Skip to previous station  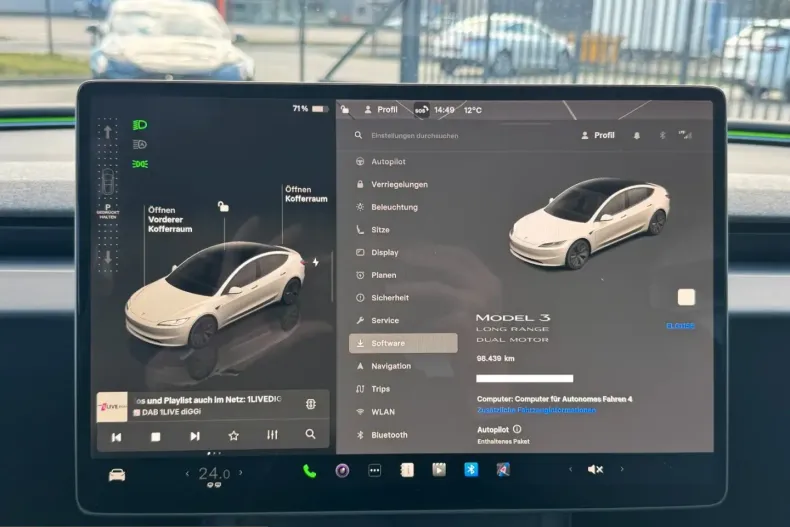pos(116,437)
